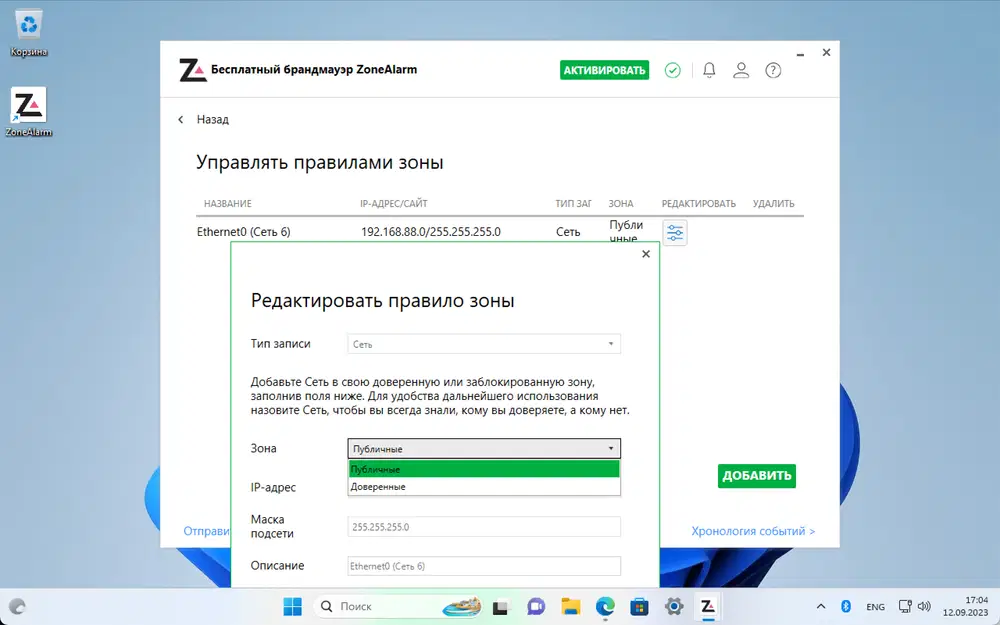Open the Recycle Bin desktop icon
The image size is (1000, 625).
[29, 33]
